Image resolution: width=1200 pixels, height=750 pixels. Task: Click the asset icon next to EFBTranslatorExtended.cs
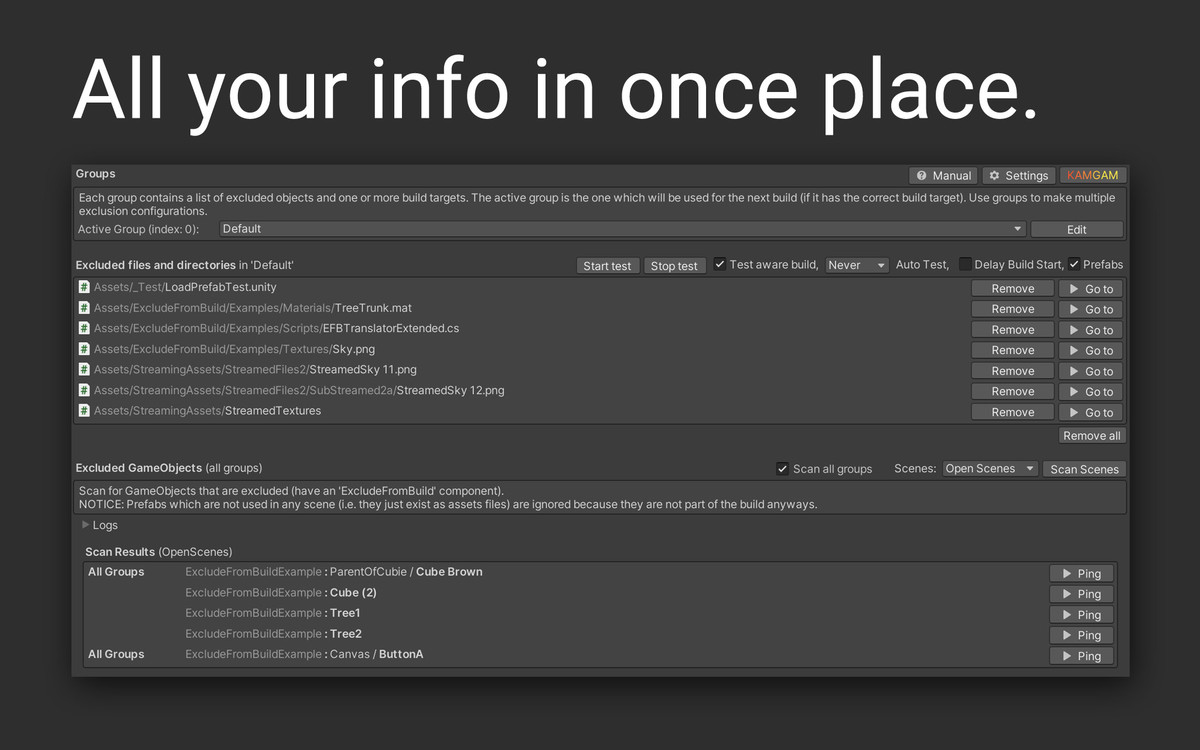point(84,329)
